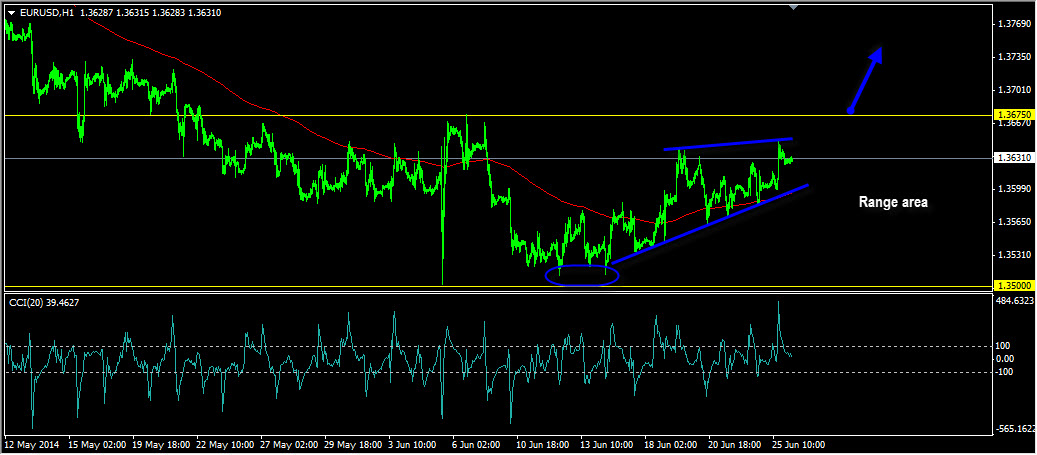Viewport: 1037px width, 455px height.
Task: Click the 12 May 2014 date label
Action: pyautogui.click(x=30, y=443)
